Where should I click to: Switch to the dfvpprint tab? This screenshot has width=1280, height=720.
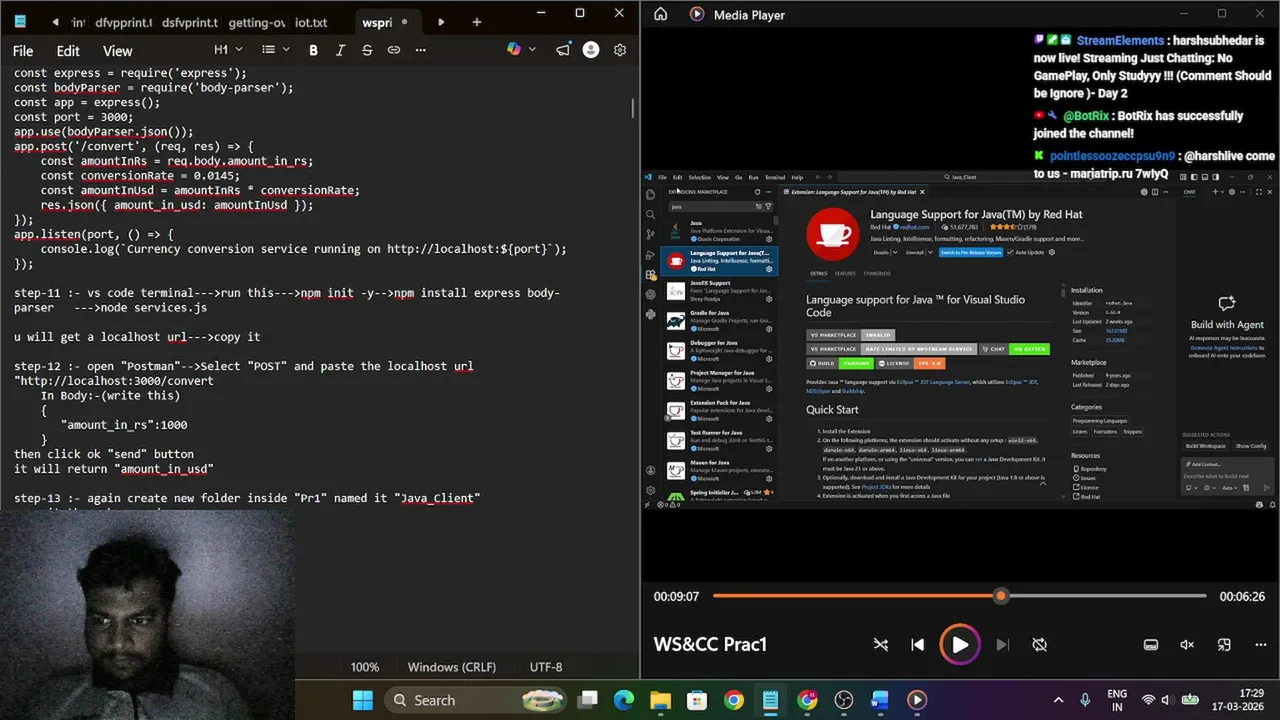(x=124, y=22)
